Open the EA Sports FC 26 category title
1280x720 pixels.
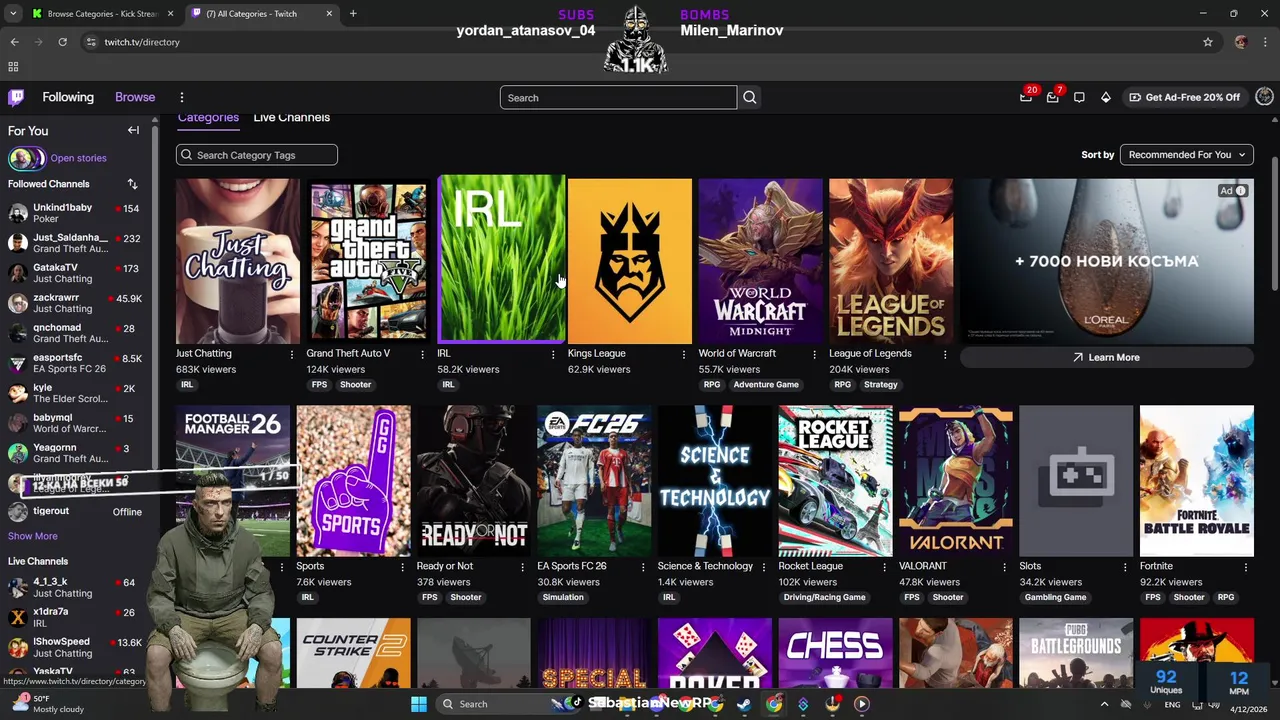click(572, 566)
